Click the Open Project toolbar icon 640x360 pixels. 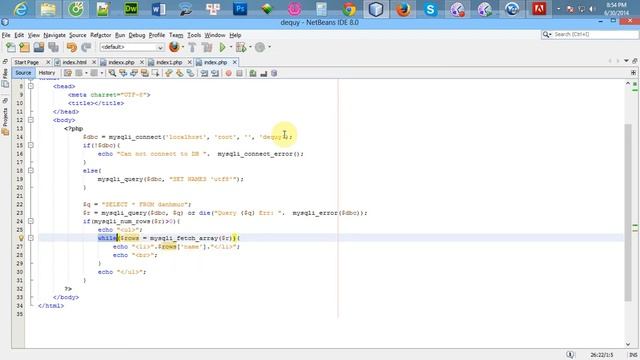point(39,47)
